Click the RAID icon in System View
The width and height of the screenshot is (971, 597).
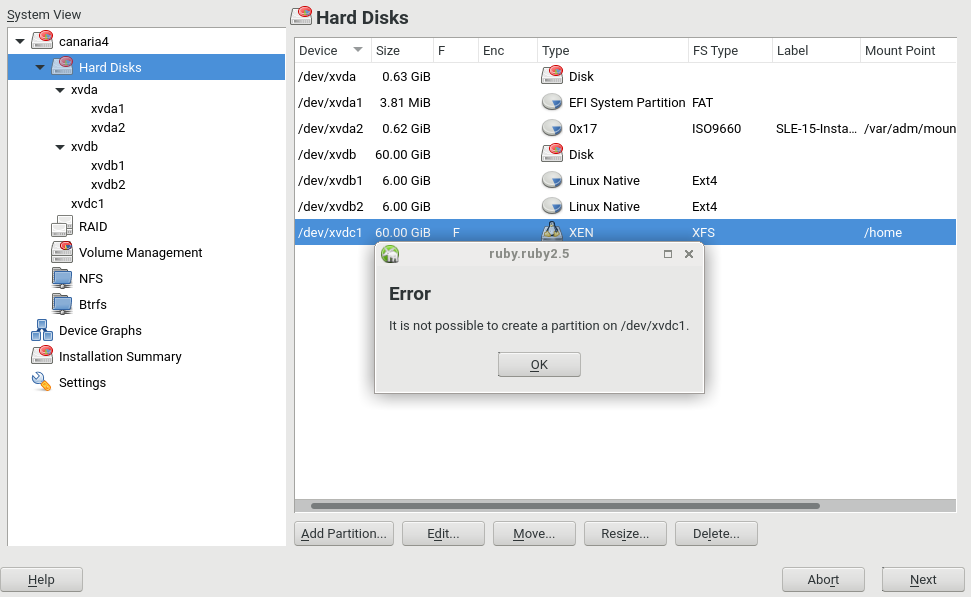63,227
